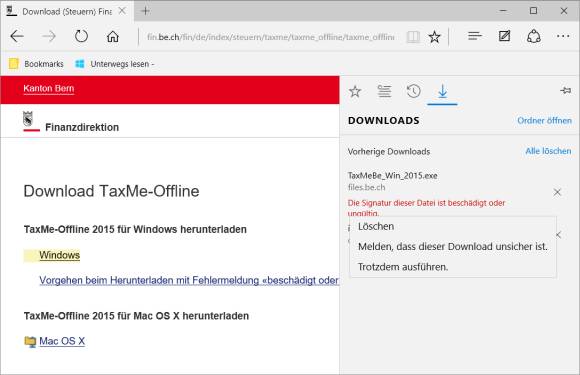Viewport: 580px width, 375px height.
Task: Reload the current page
Action: [x=81, y=36]
